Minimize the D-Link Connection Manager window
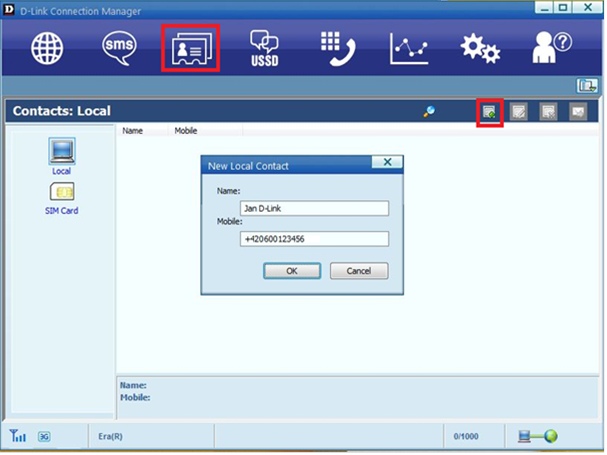 point(544,8)
